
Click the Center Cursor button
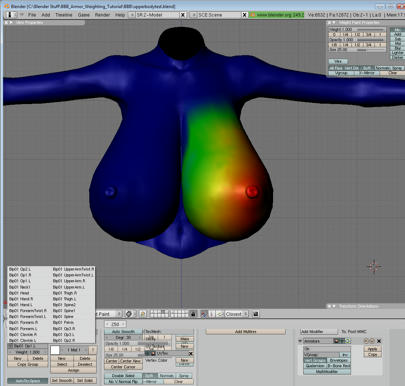(123, 367)
